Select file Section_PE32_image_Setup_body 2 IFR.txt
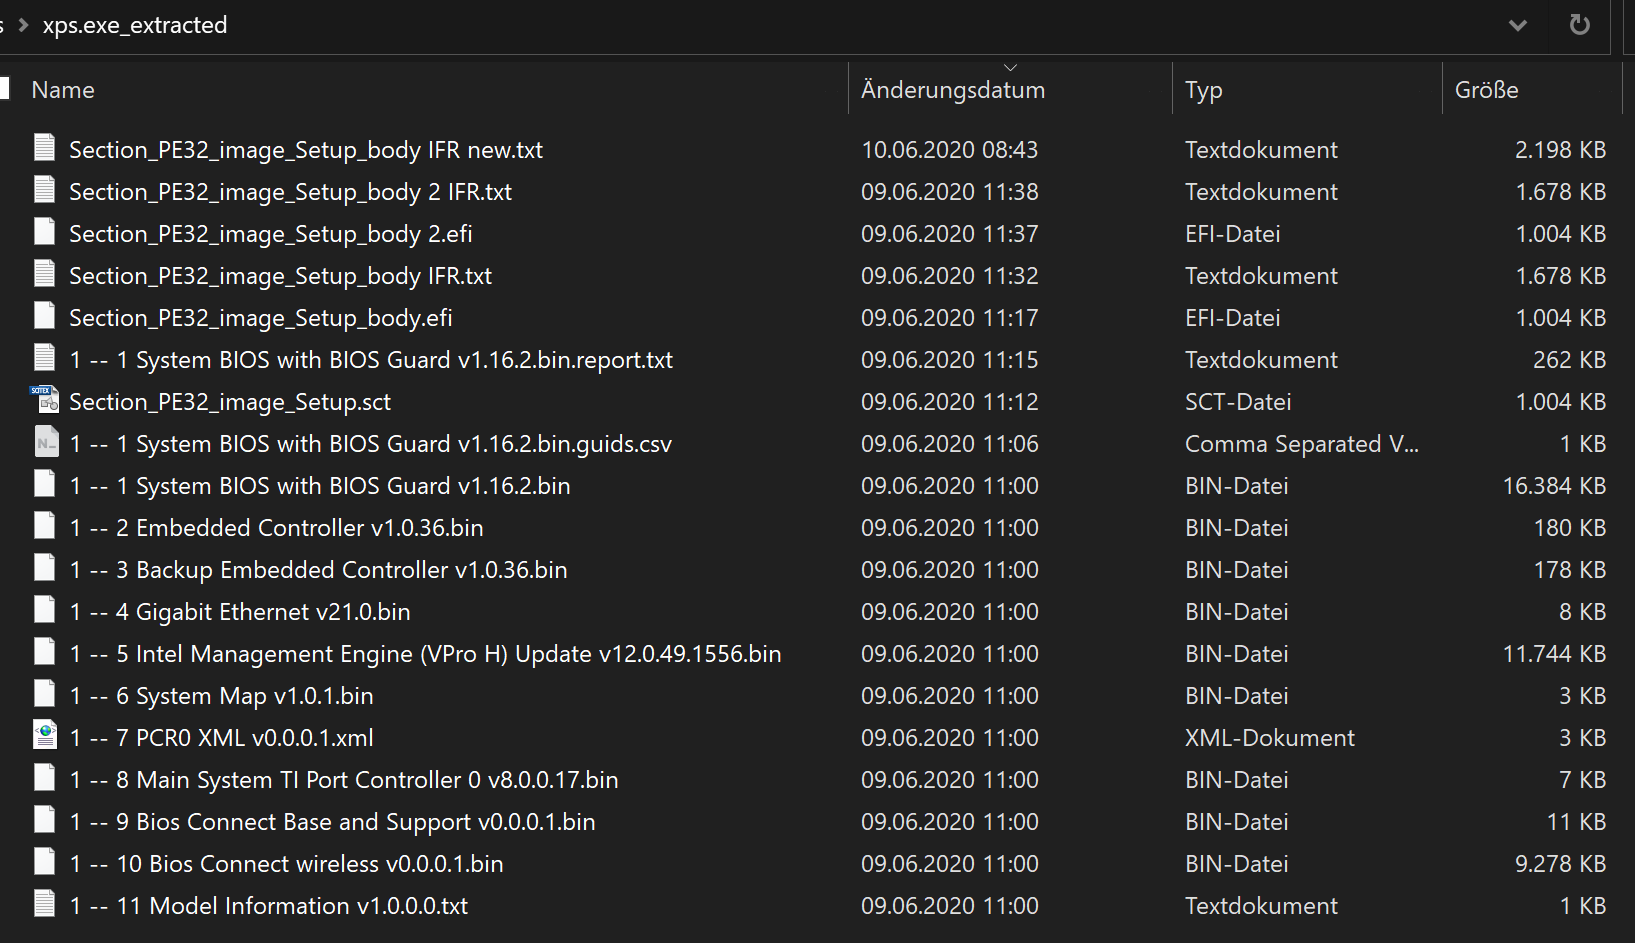This screenshot has height=943, width=1635. point(290,192)
